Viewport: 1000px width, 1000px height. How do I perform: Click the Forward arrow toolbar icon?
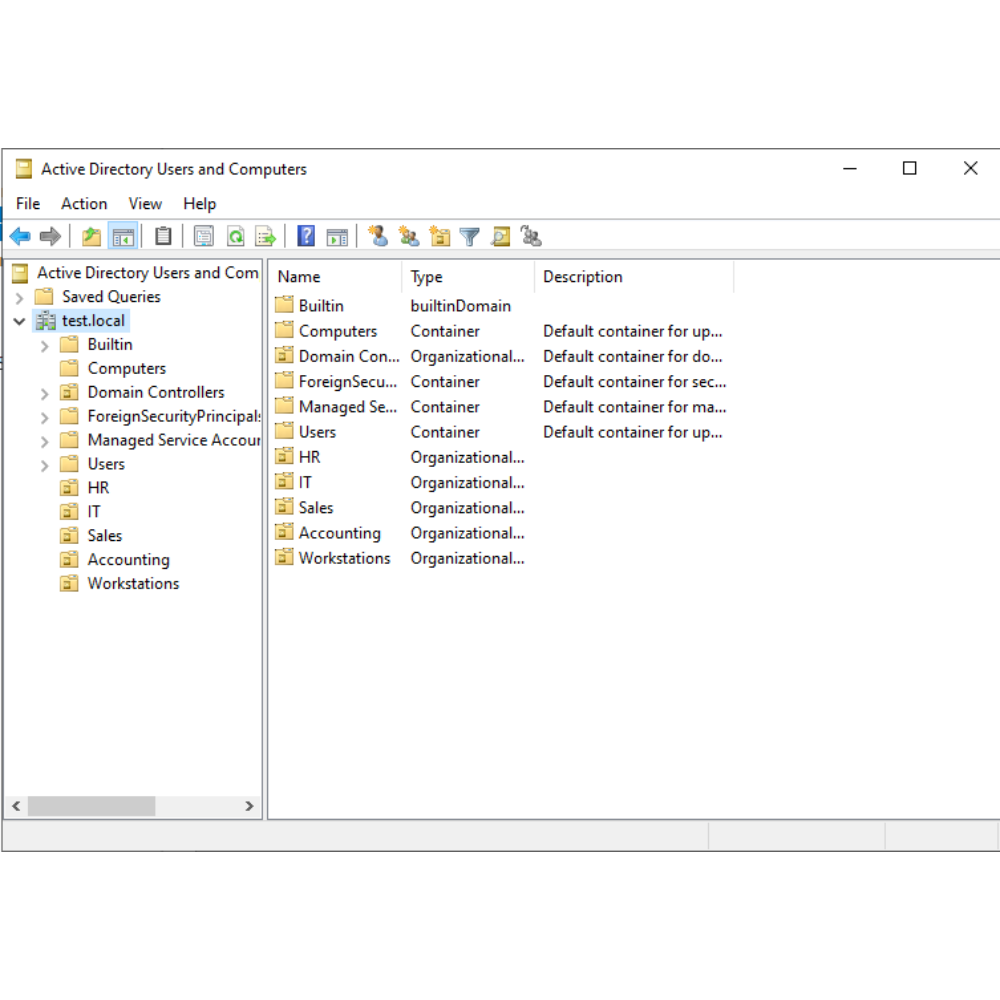click(x=50, y=237)
